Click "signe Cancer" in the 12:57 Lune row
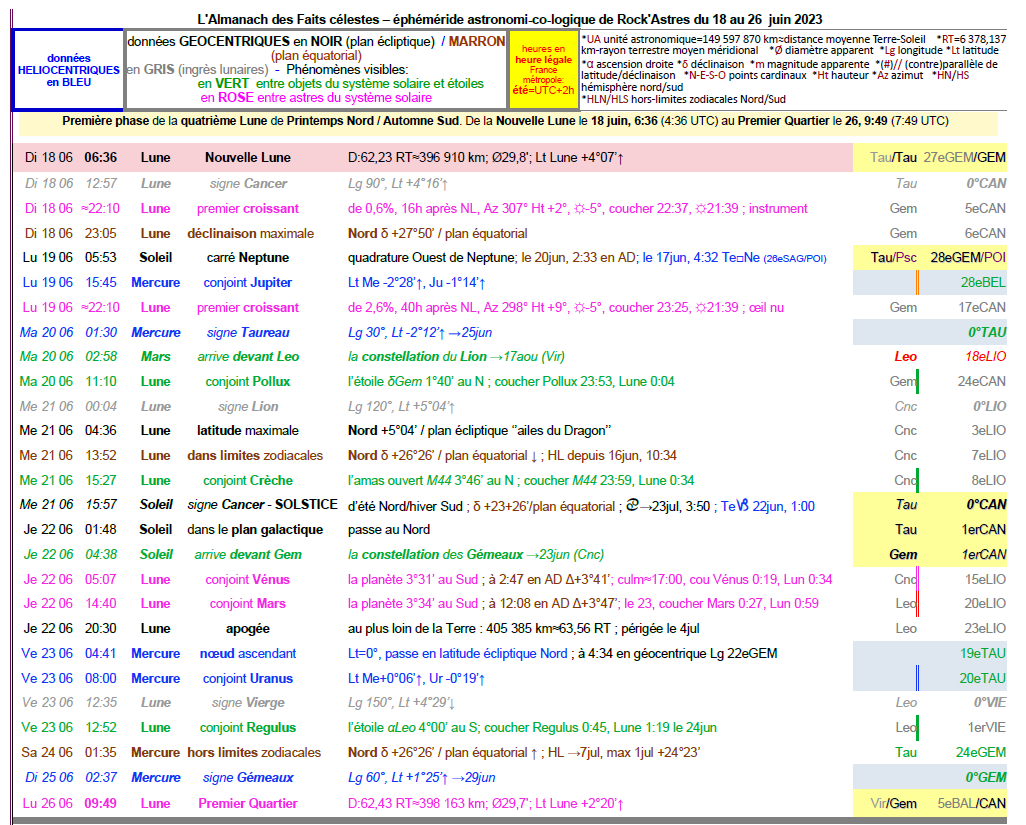Viewport: 1026px width, 825px height. (x=248, y=184)
